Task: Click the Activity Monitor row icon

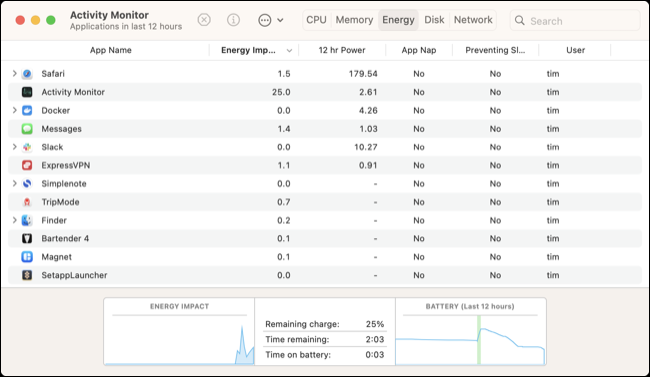Action: tap(27, 92)
